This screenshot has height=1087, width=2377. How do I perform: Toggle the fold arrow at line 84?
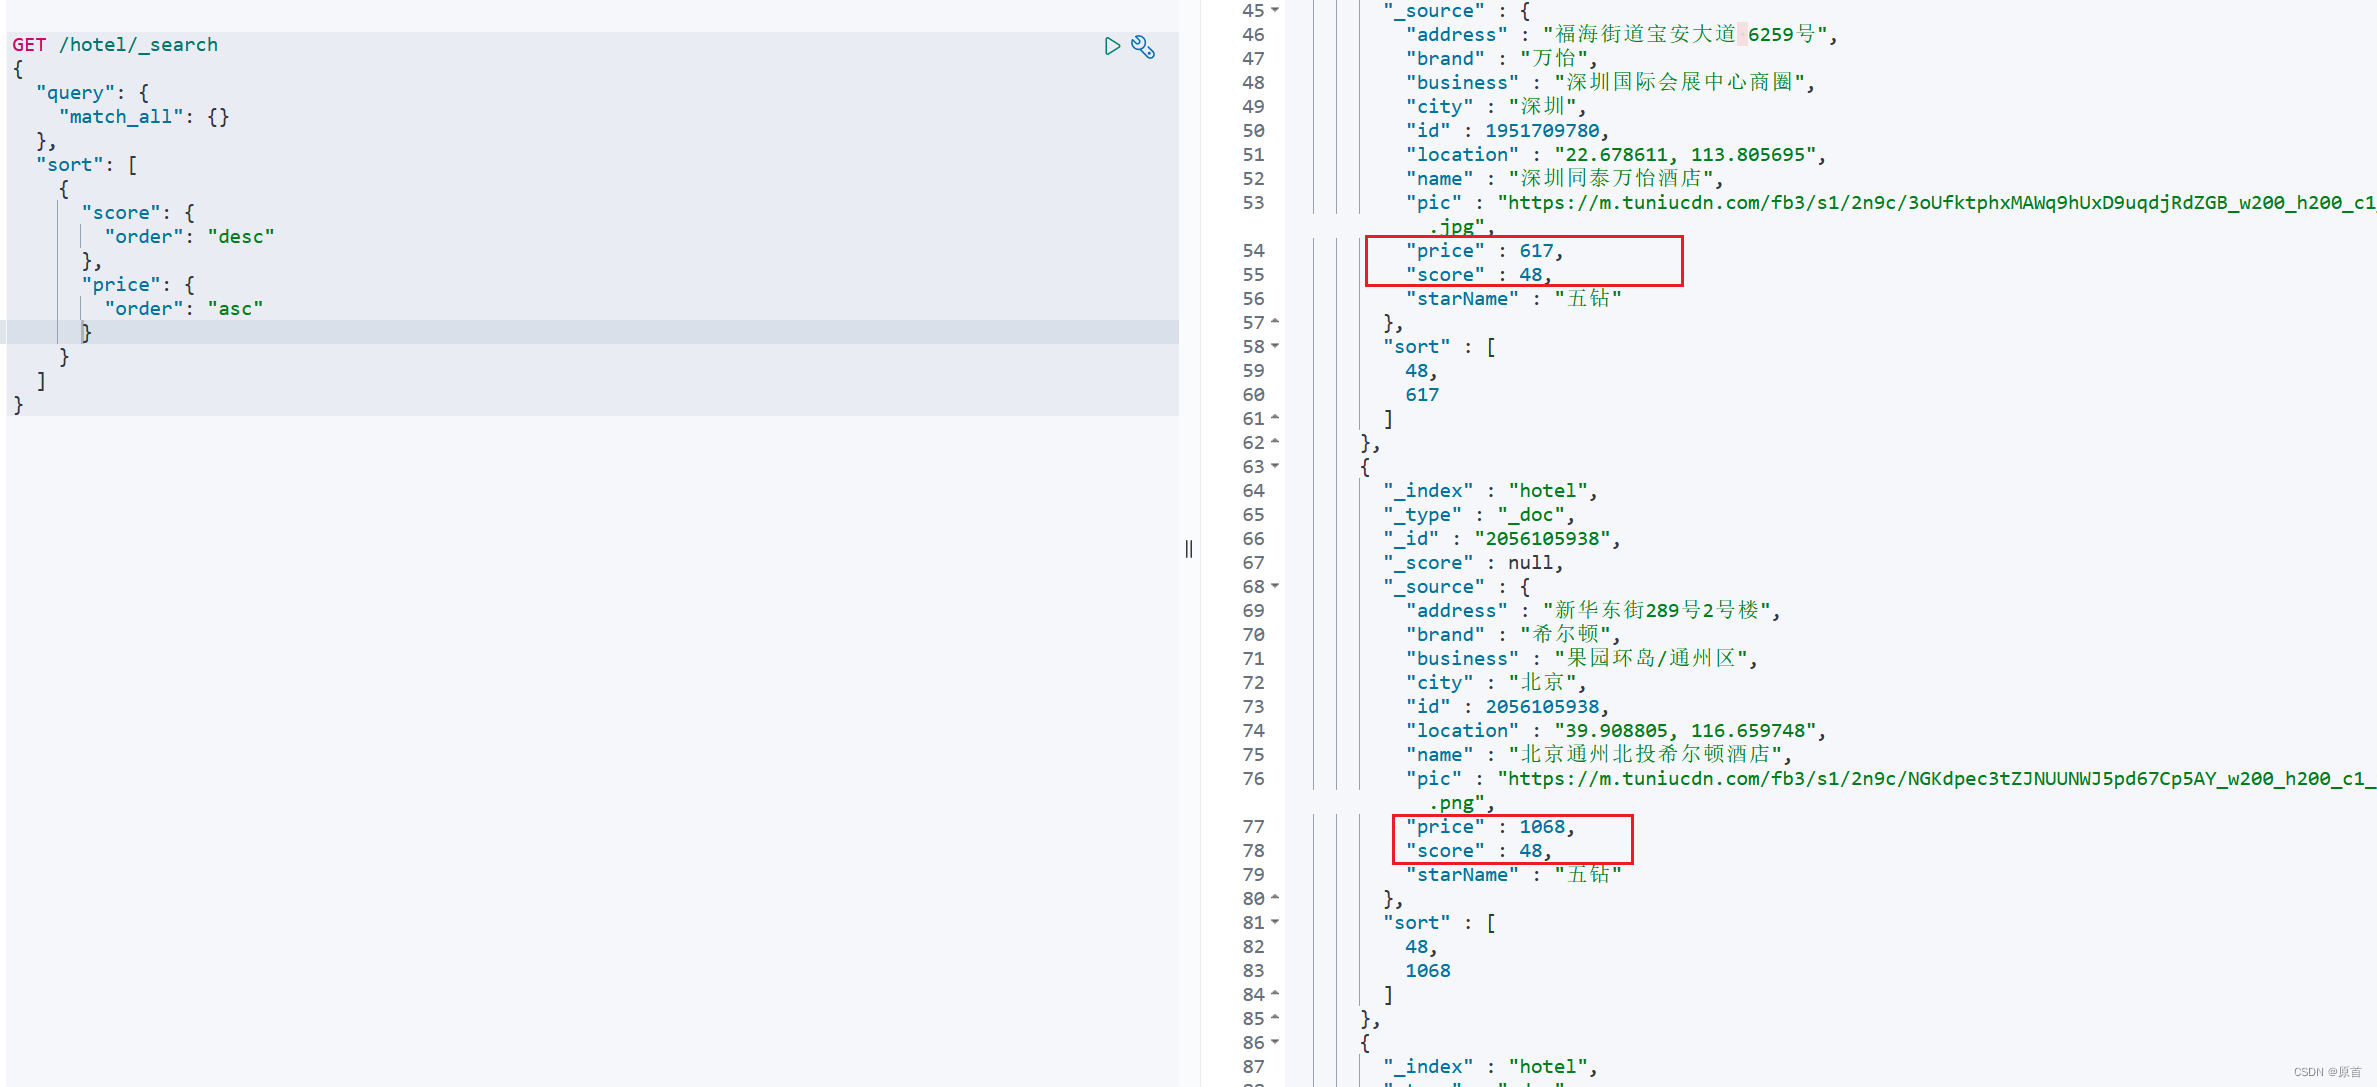[1275, 994]
